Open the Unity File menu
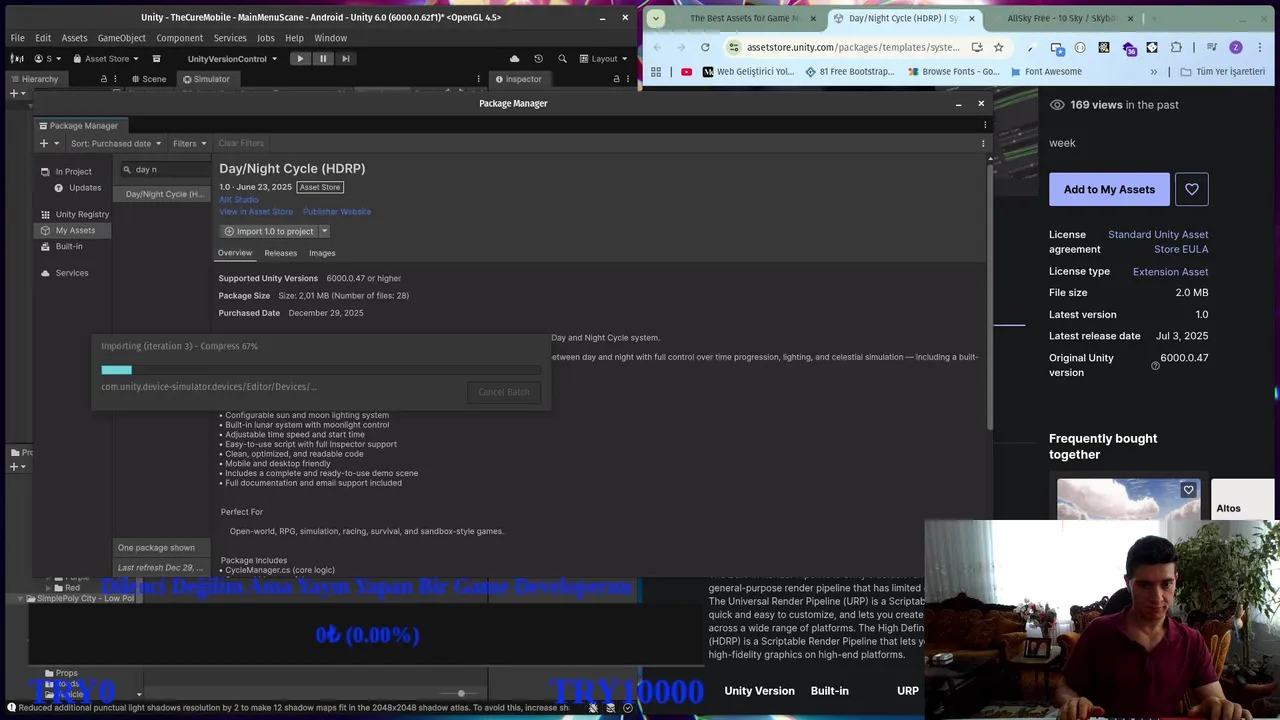Image resolution: width=1280 pixels, height=720 pixels. [18, 38]
